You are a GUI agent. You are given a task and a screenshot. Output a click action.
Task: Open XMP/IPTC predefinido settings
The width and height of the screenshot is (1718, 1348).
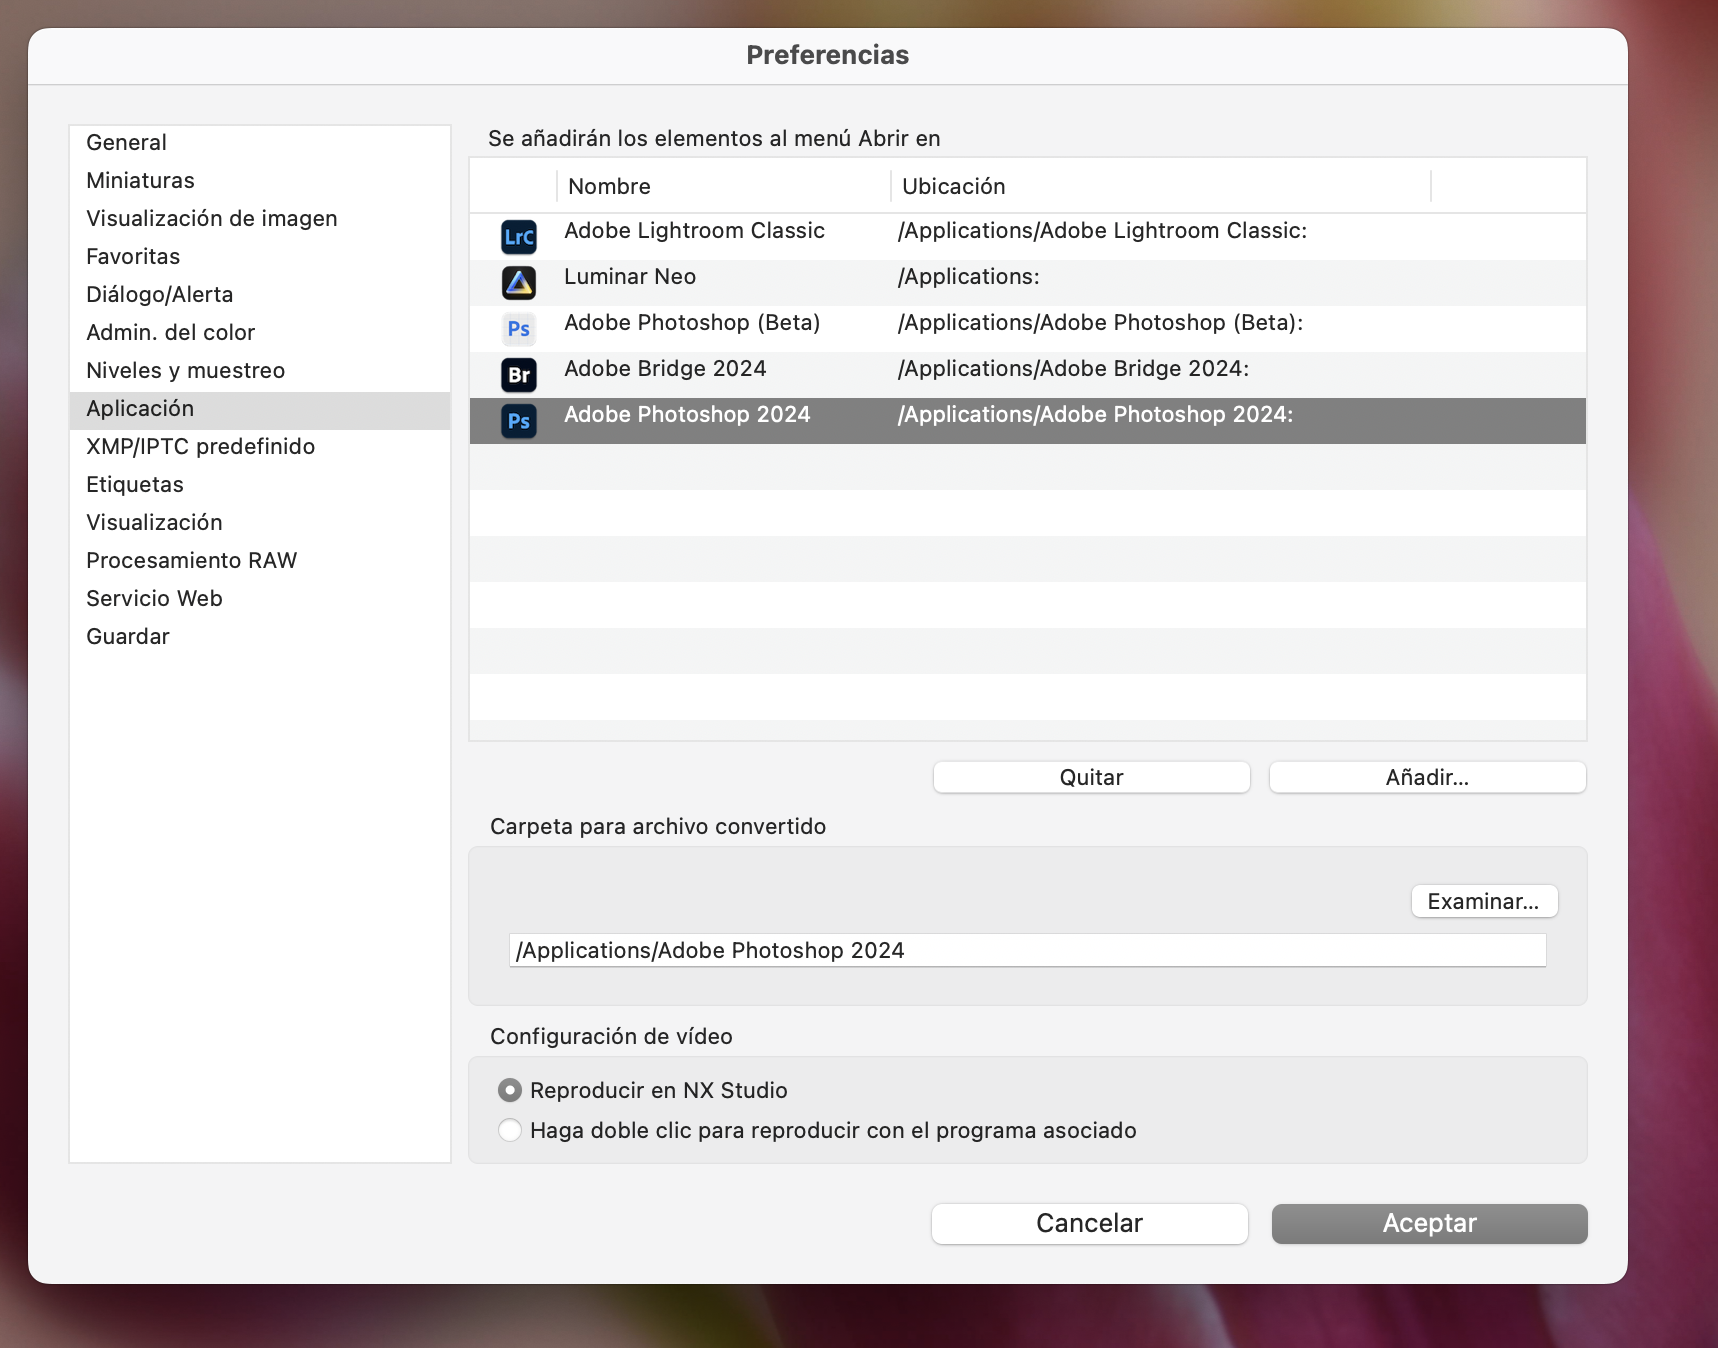(260, 446)
